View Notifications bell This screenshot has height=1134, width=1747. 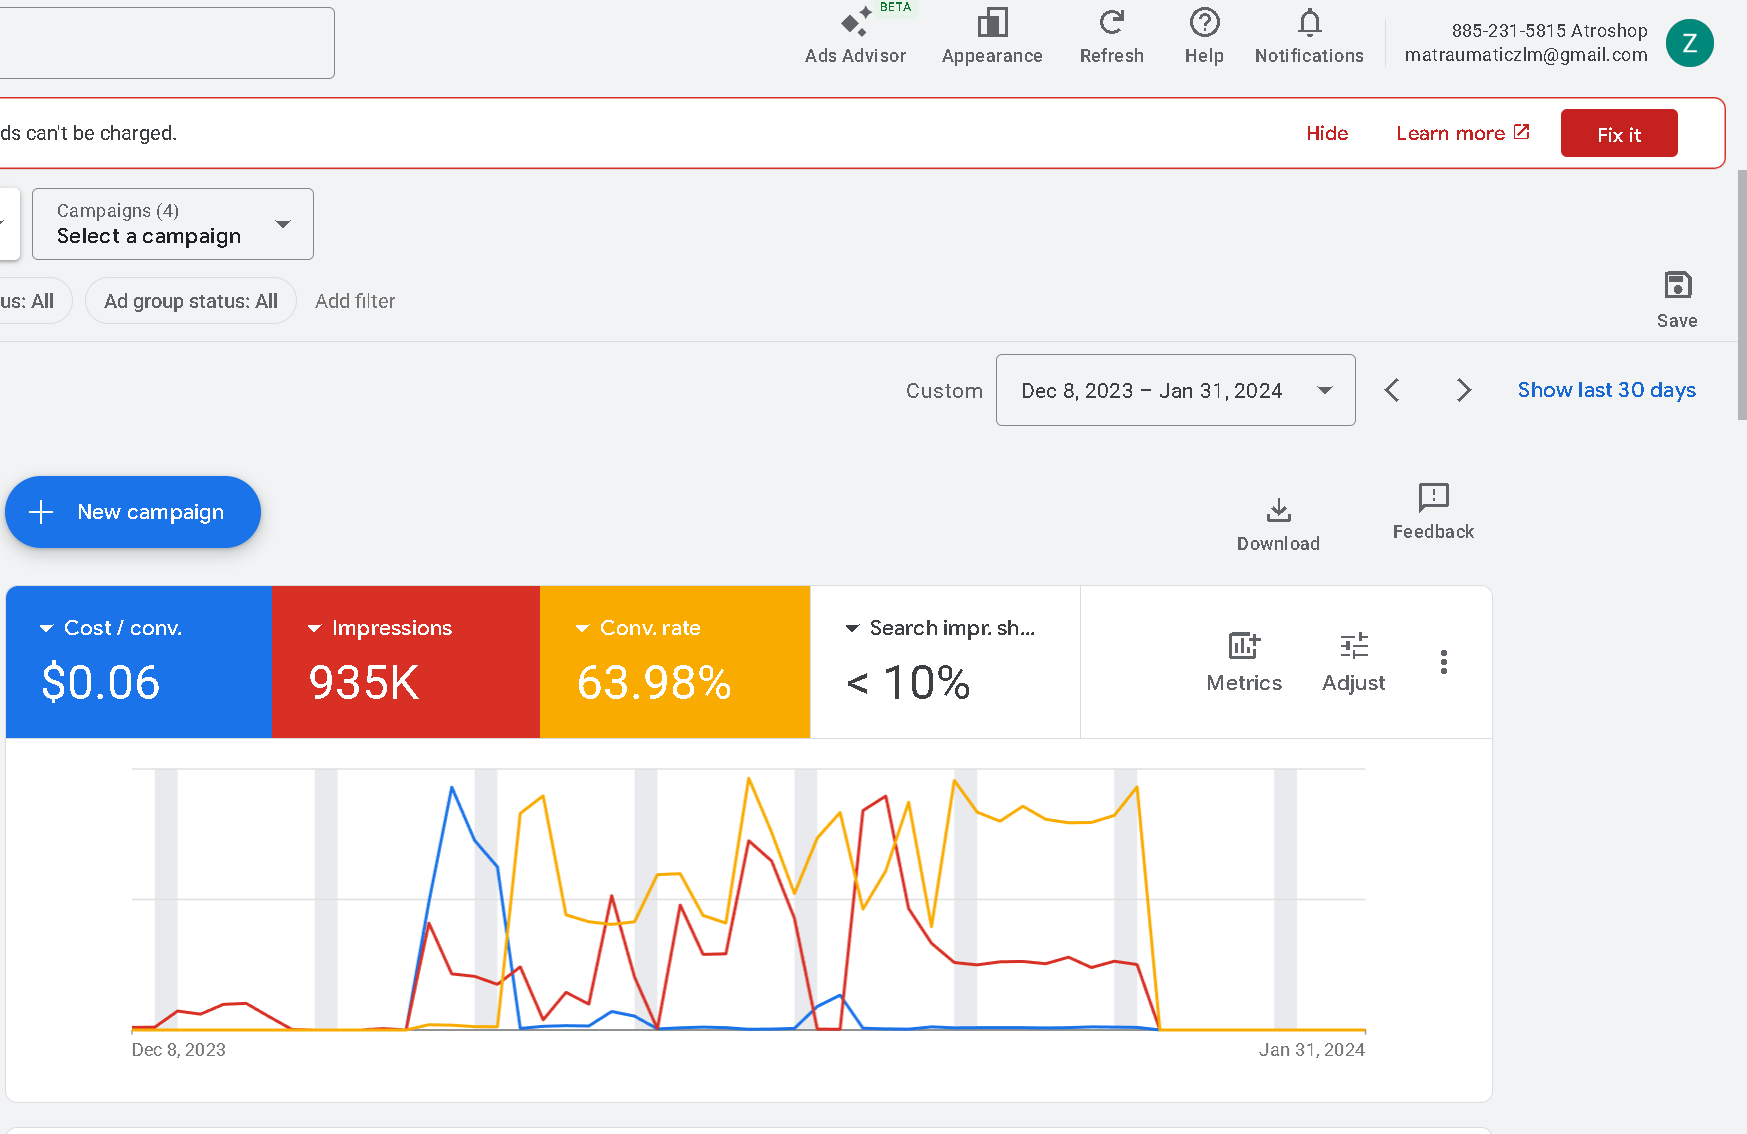pyautogui.click(x=1309, y=37)
